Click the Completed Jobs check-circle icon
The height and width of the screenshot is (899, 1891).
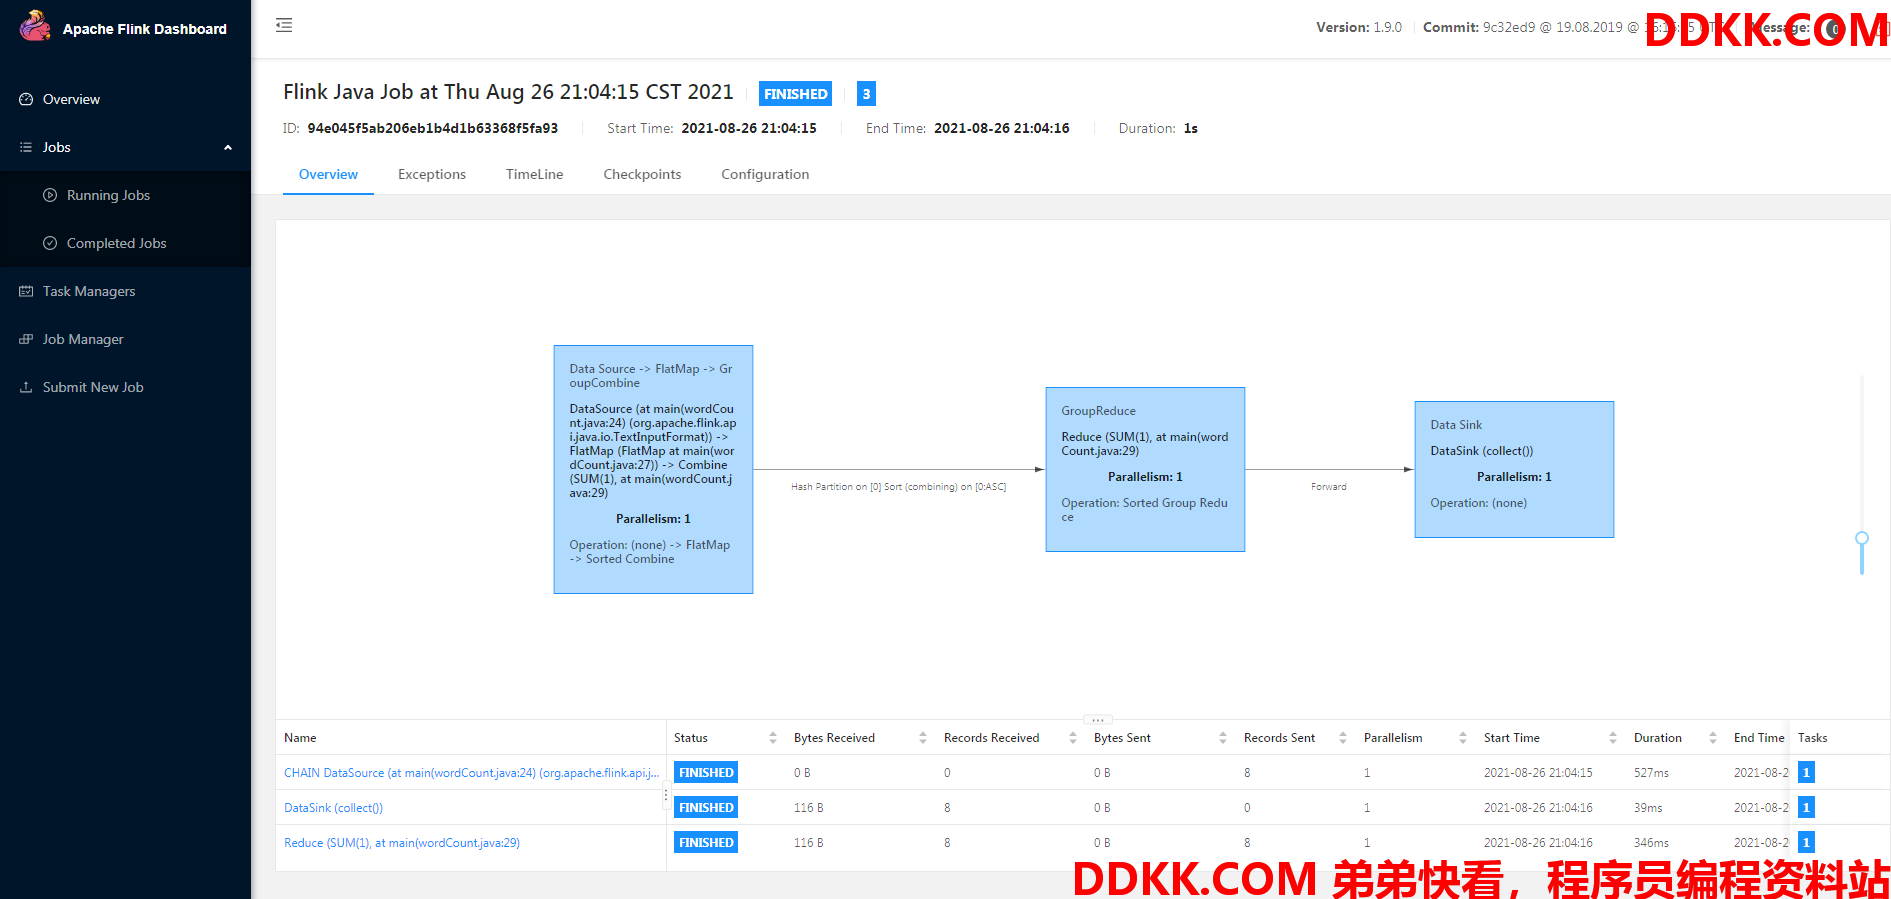pos(50,243)
